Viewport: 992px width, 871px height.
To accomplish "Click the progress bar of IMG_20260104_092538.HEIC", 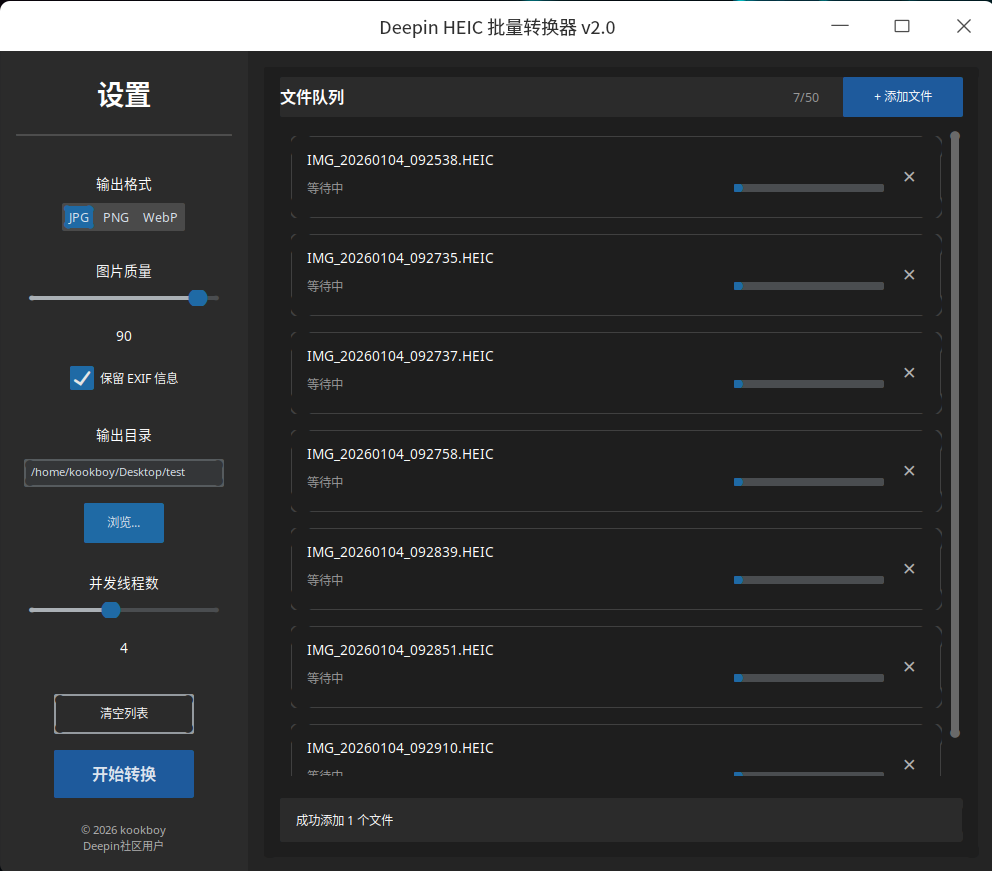I will point(809,188).
